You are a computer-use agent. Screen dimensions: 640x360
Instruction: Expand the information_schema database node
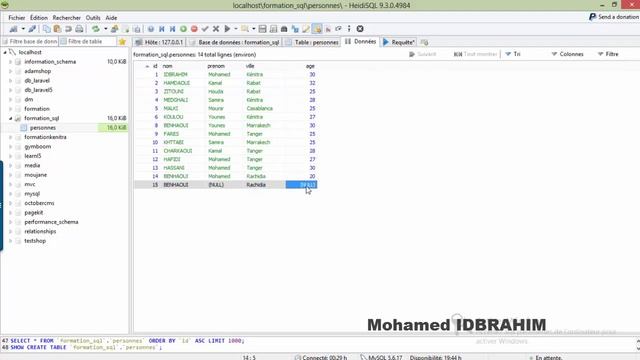11,62
